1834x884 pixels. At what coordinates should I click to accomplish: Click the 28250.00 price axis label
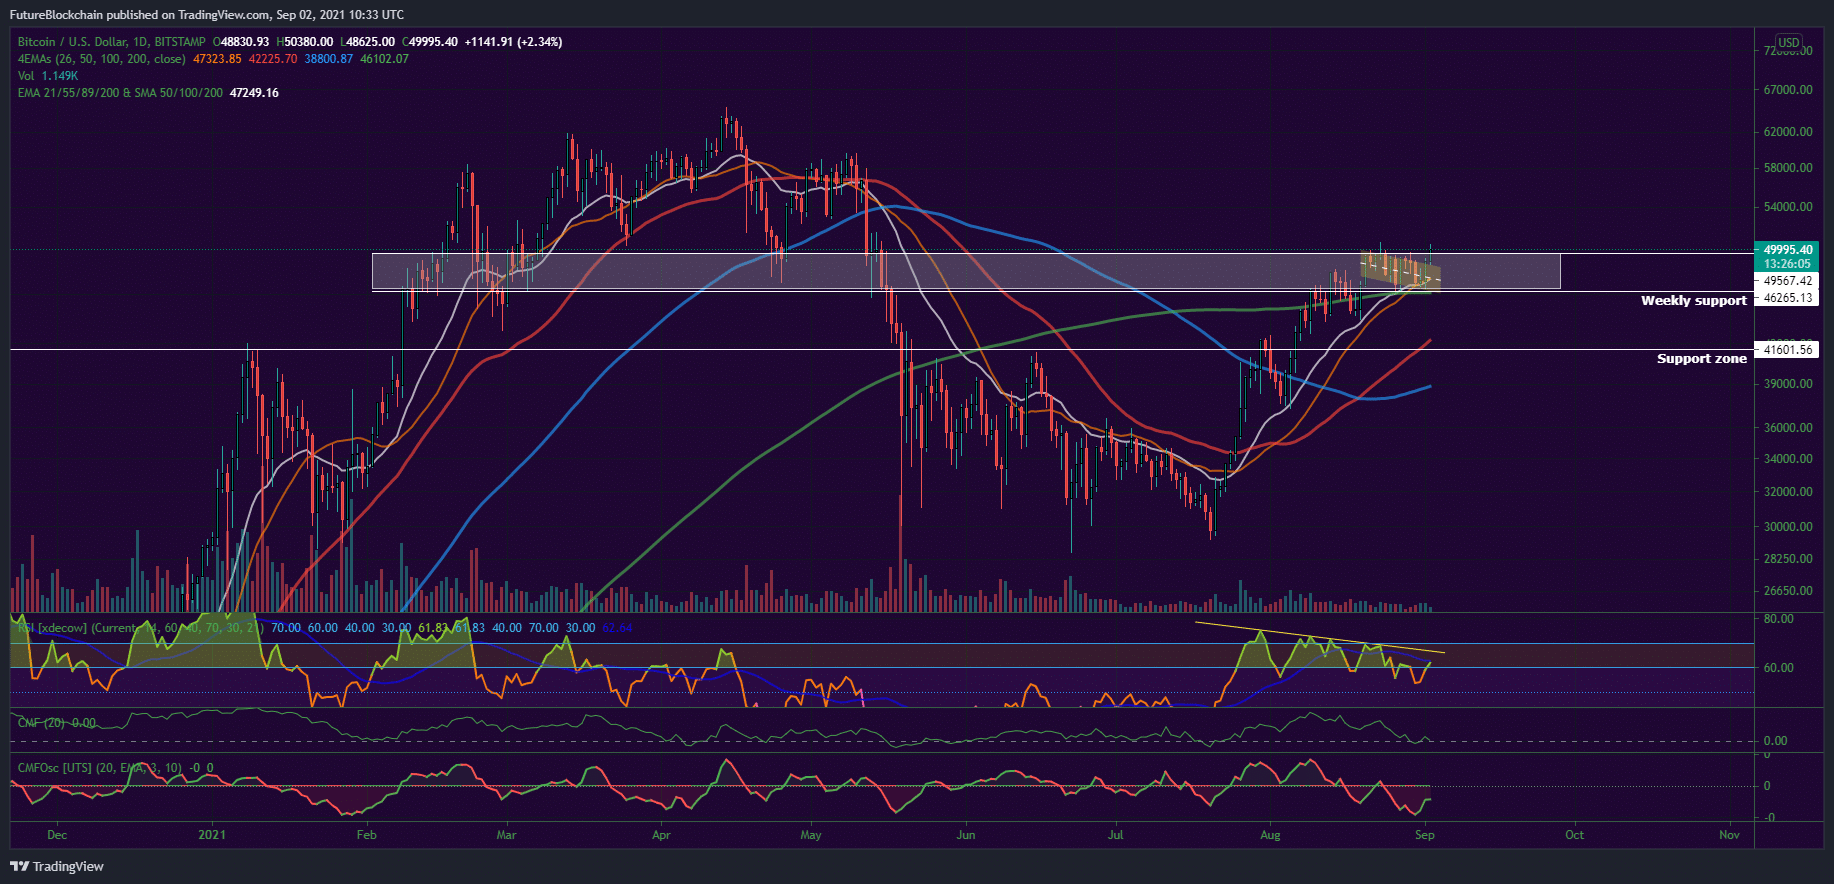1788,559
